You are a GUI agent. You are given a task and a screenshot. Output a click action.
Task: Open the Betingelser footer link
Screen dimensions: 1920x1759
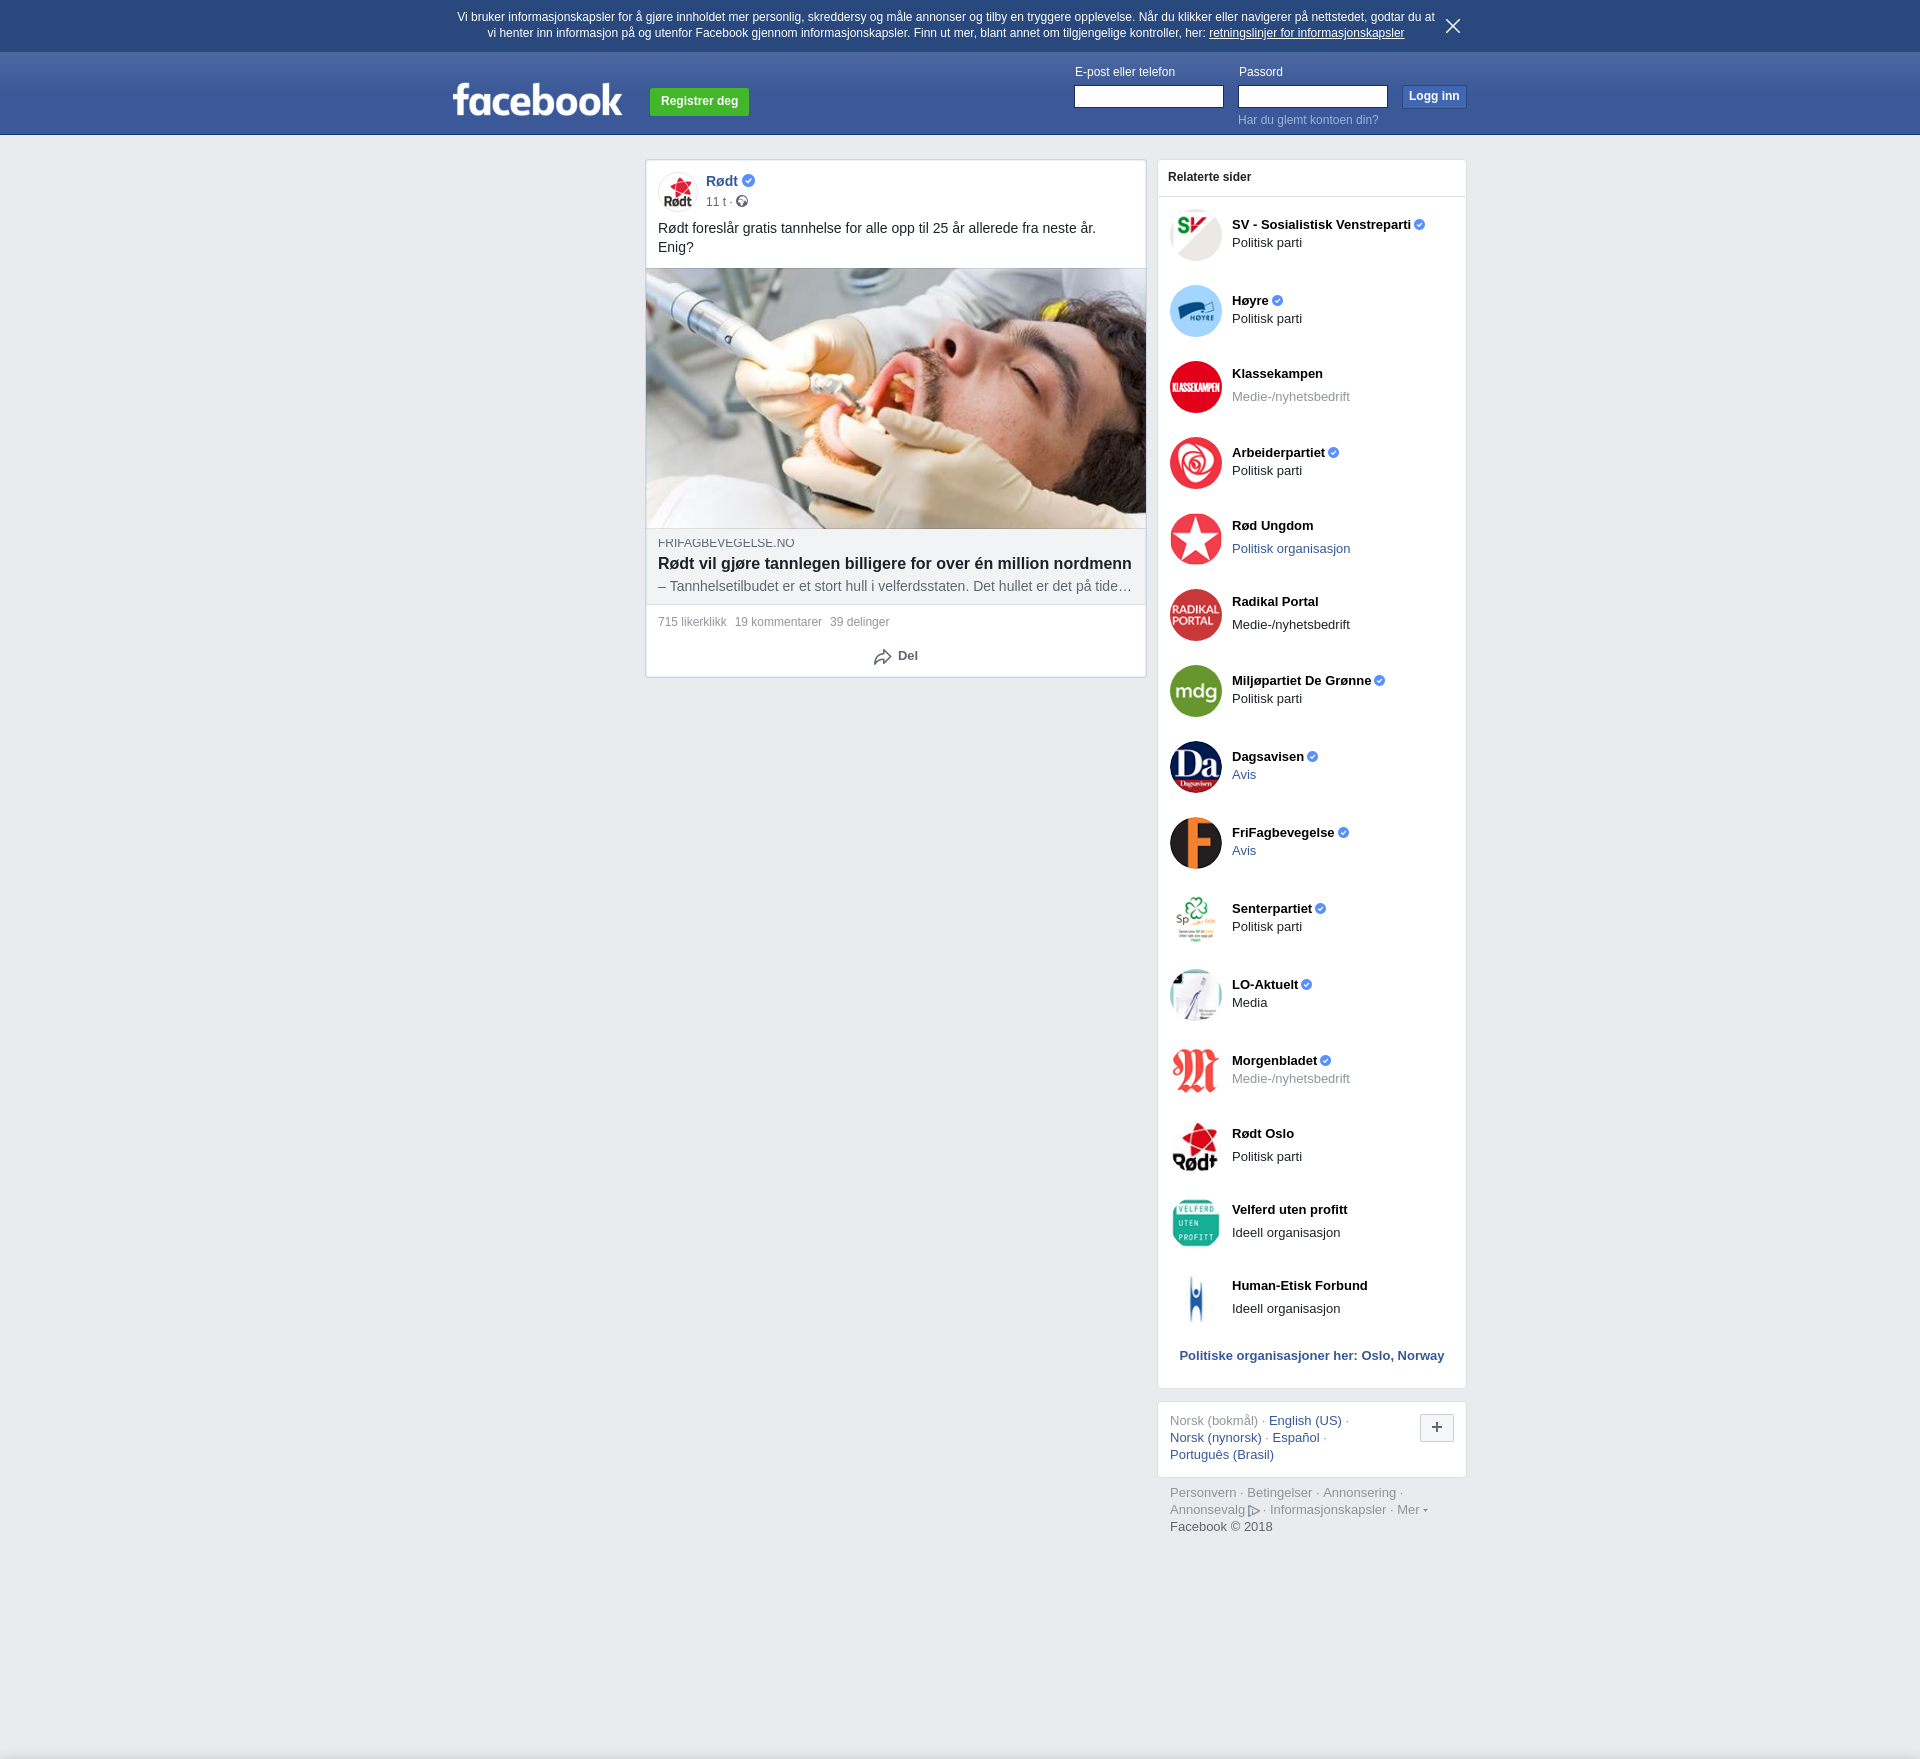[1279, 1493]
